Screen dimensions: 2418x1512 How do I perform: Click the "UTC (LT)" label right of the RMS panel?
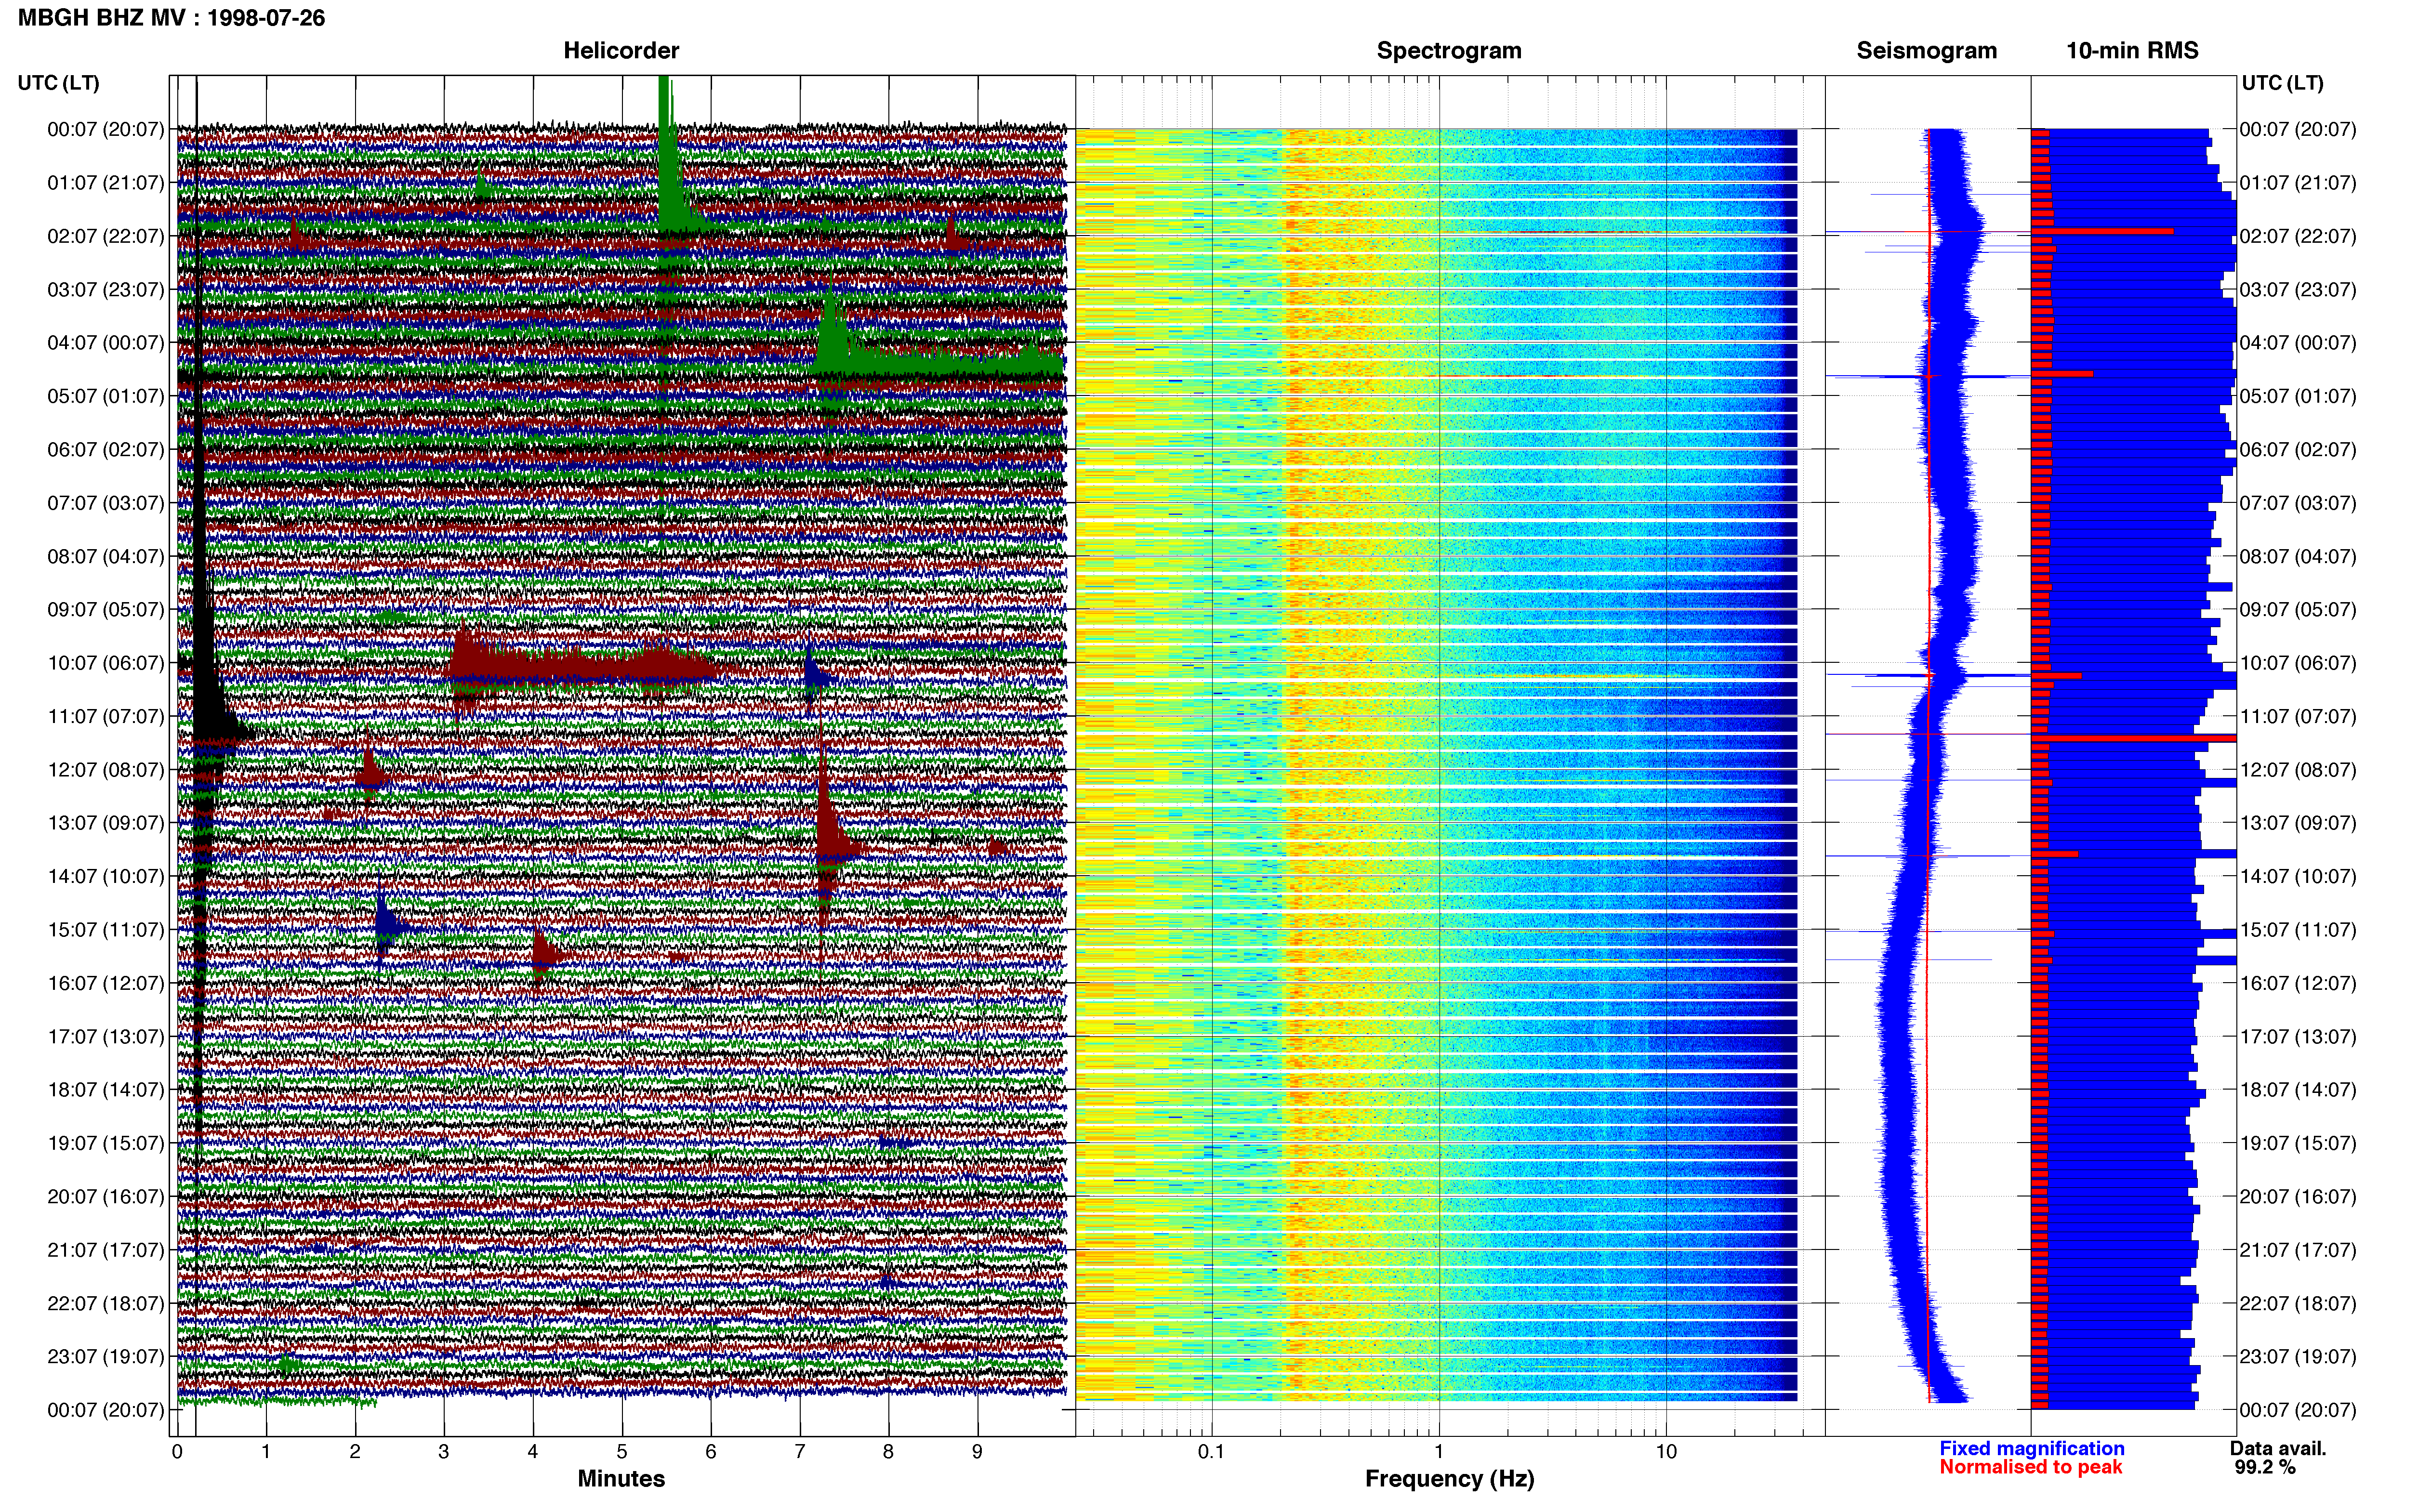[2282, 83]
